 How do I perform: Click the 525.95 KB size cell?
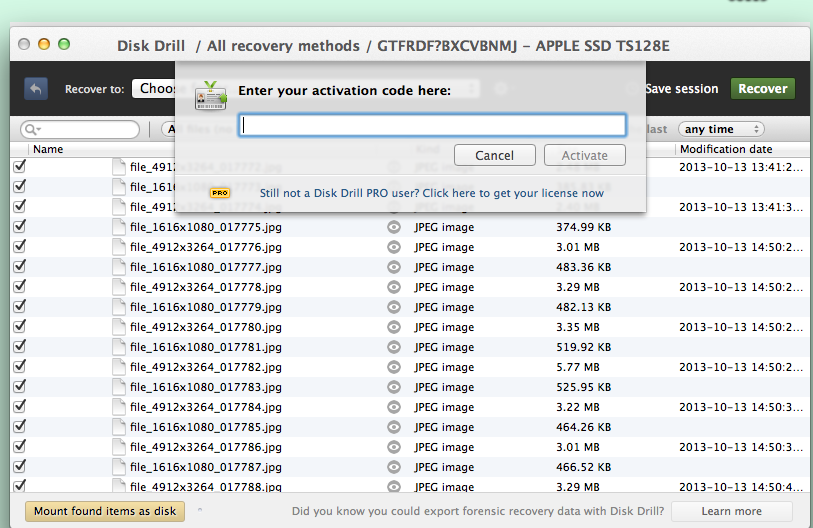tap(583, 387)
